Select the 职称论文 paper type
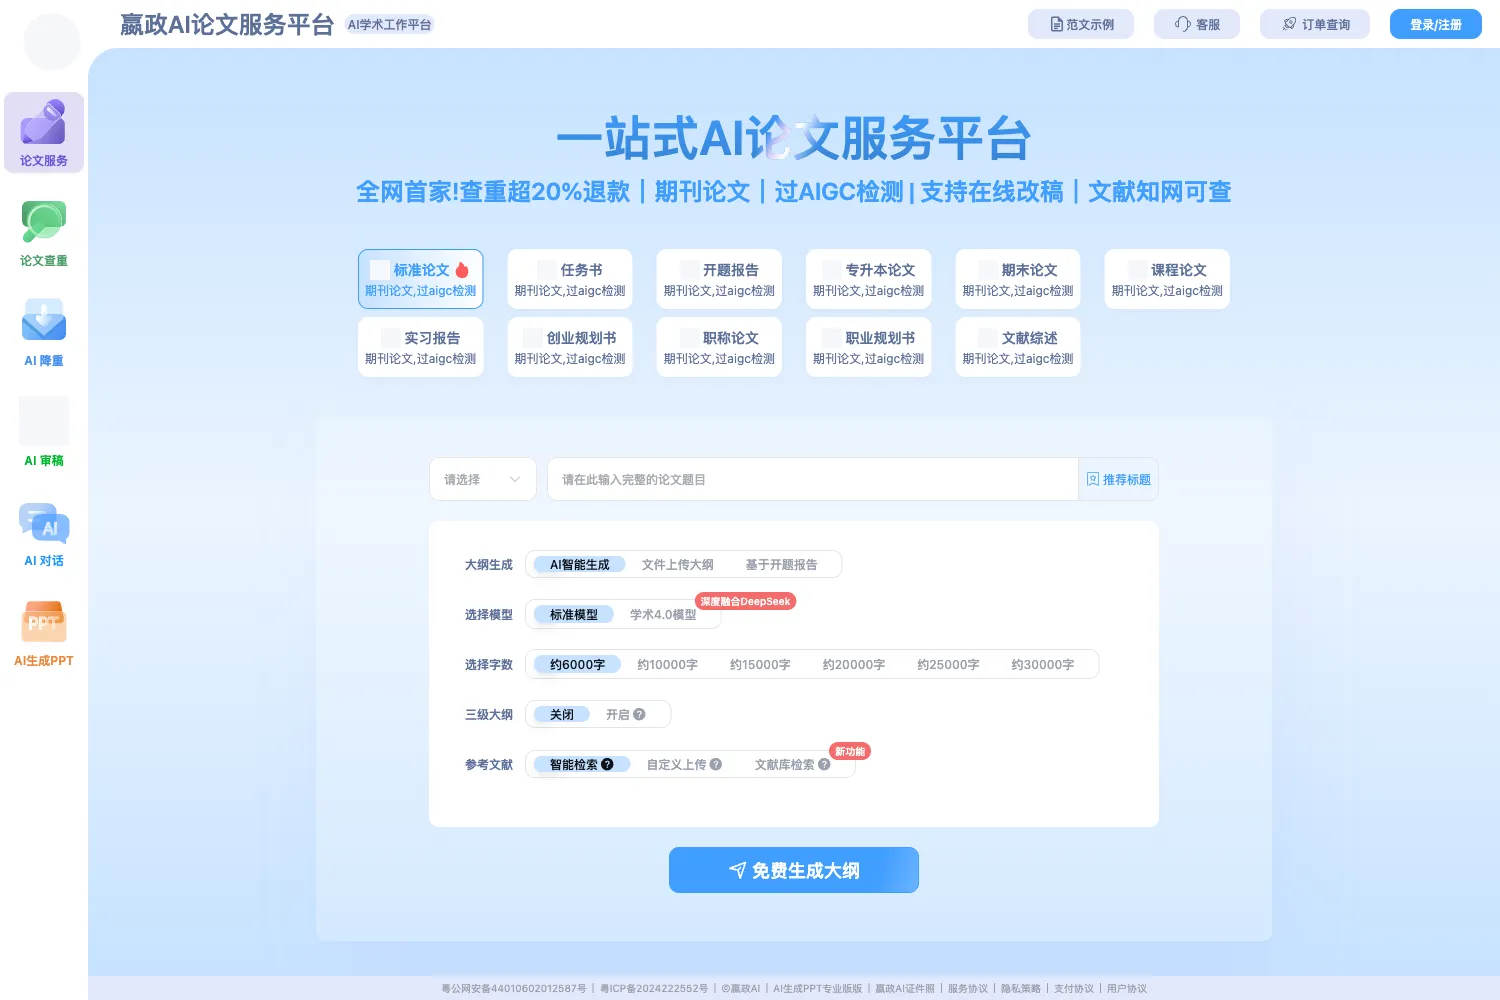 pos(719,347)
